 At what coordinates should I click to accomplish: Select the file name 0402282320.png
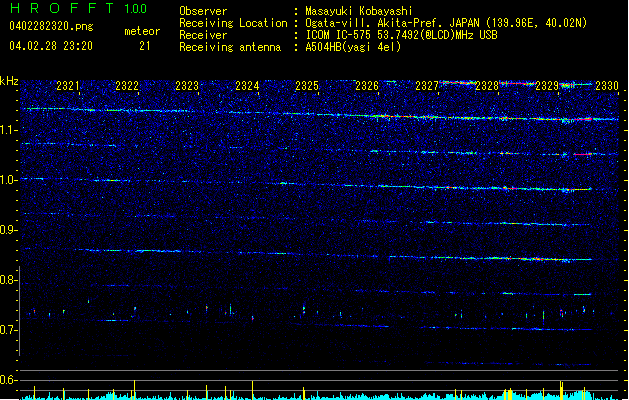[51, 26]
